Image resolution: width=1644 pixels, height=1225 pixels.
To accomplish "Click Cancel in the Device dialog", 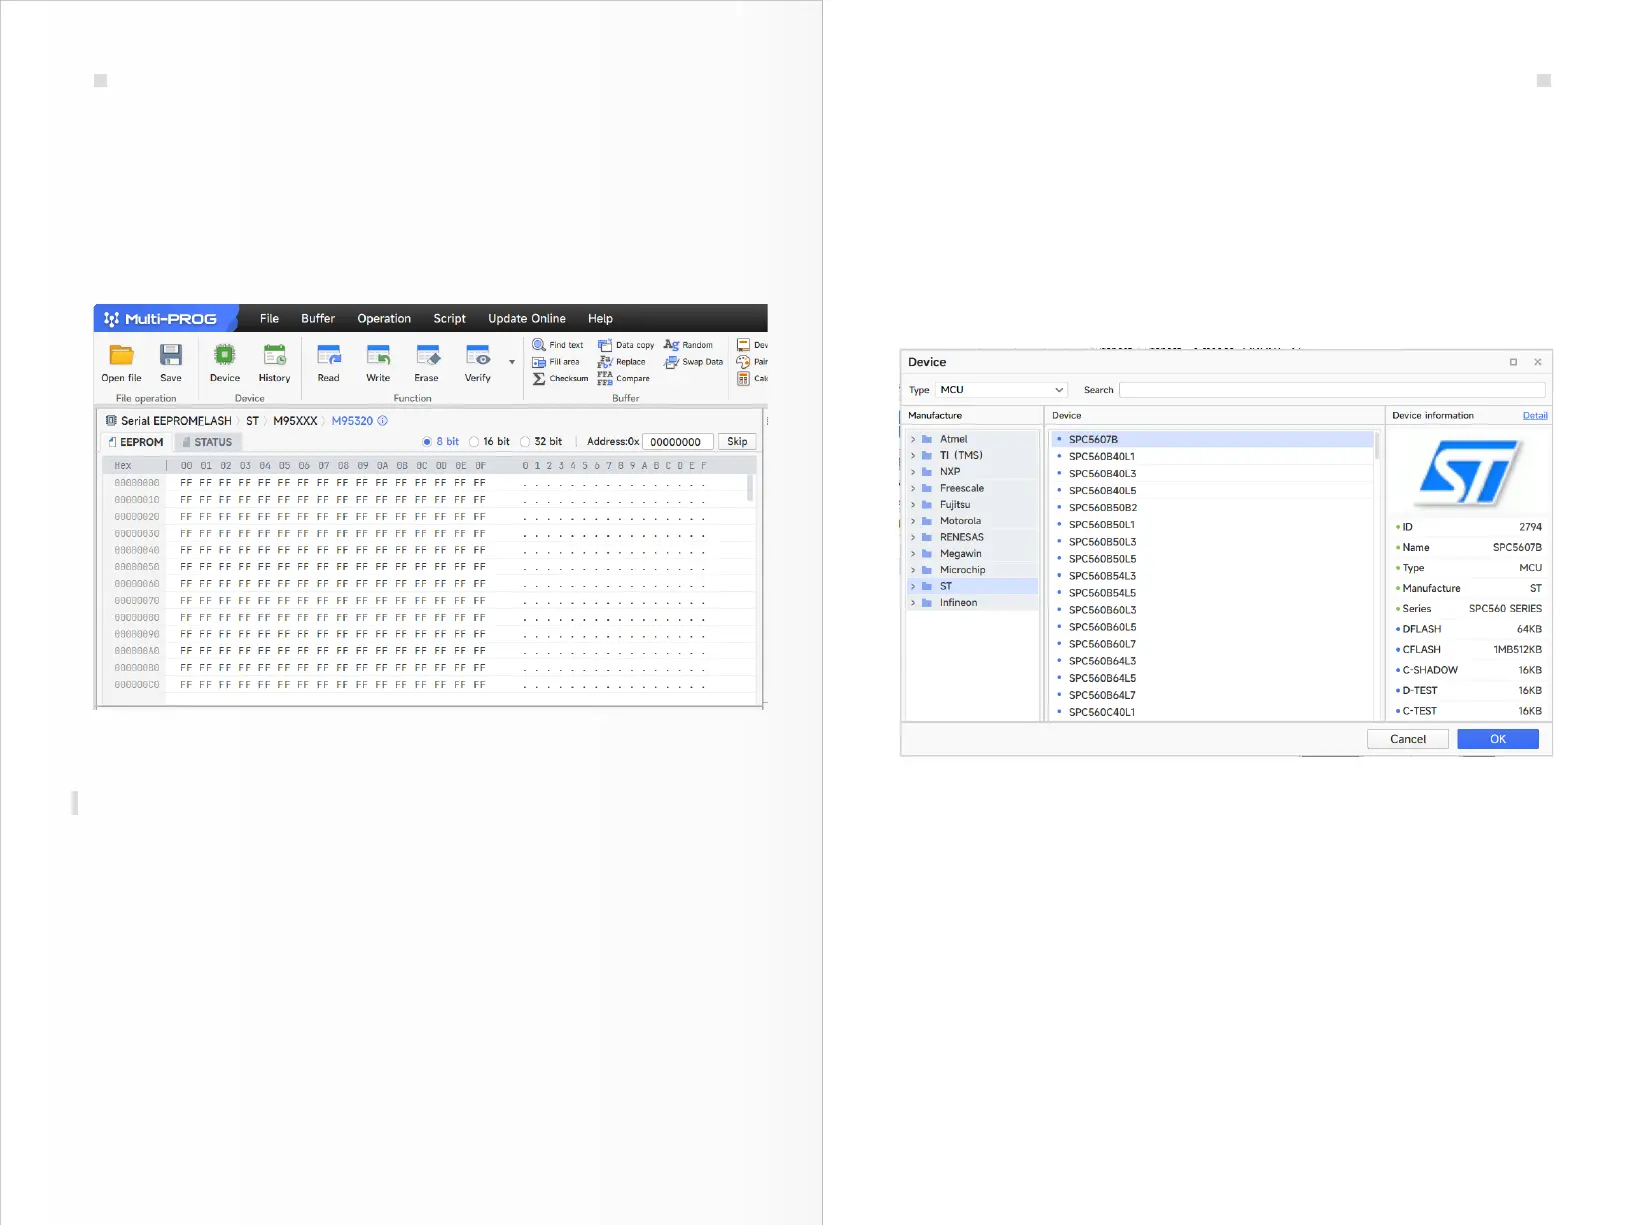I will [1408, 739].
